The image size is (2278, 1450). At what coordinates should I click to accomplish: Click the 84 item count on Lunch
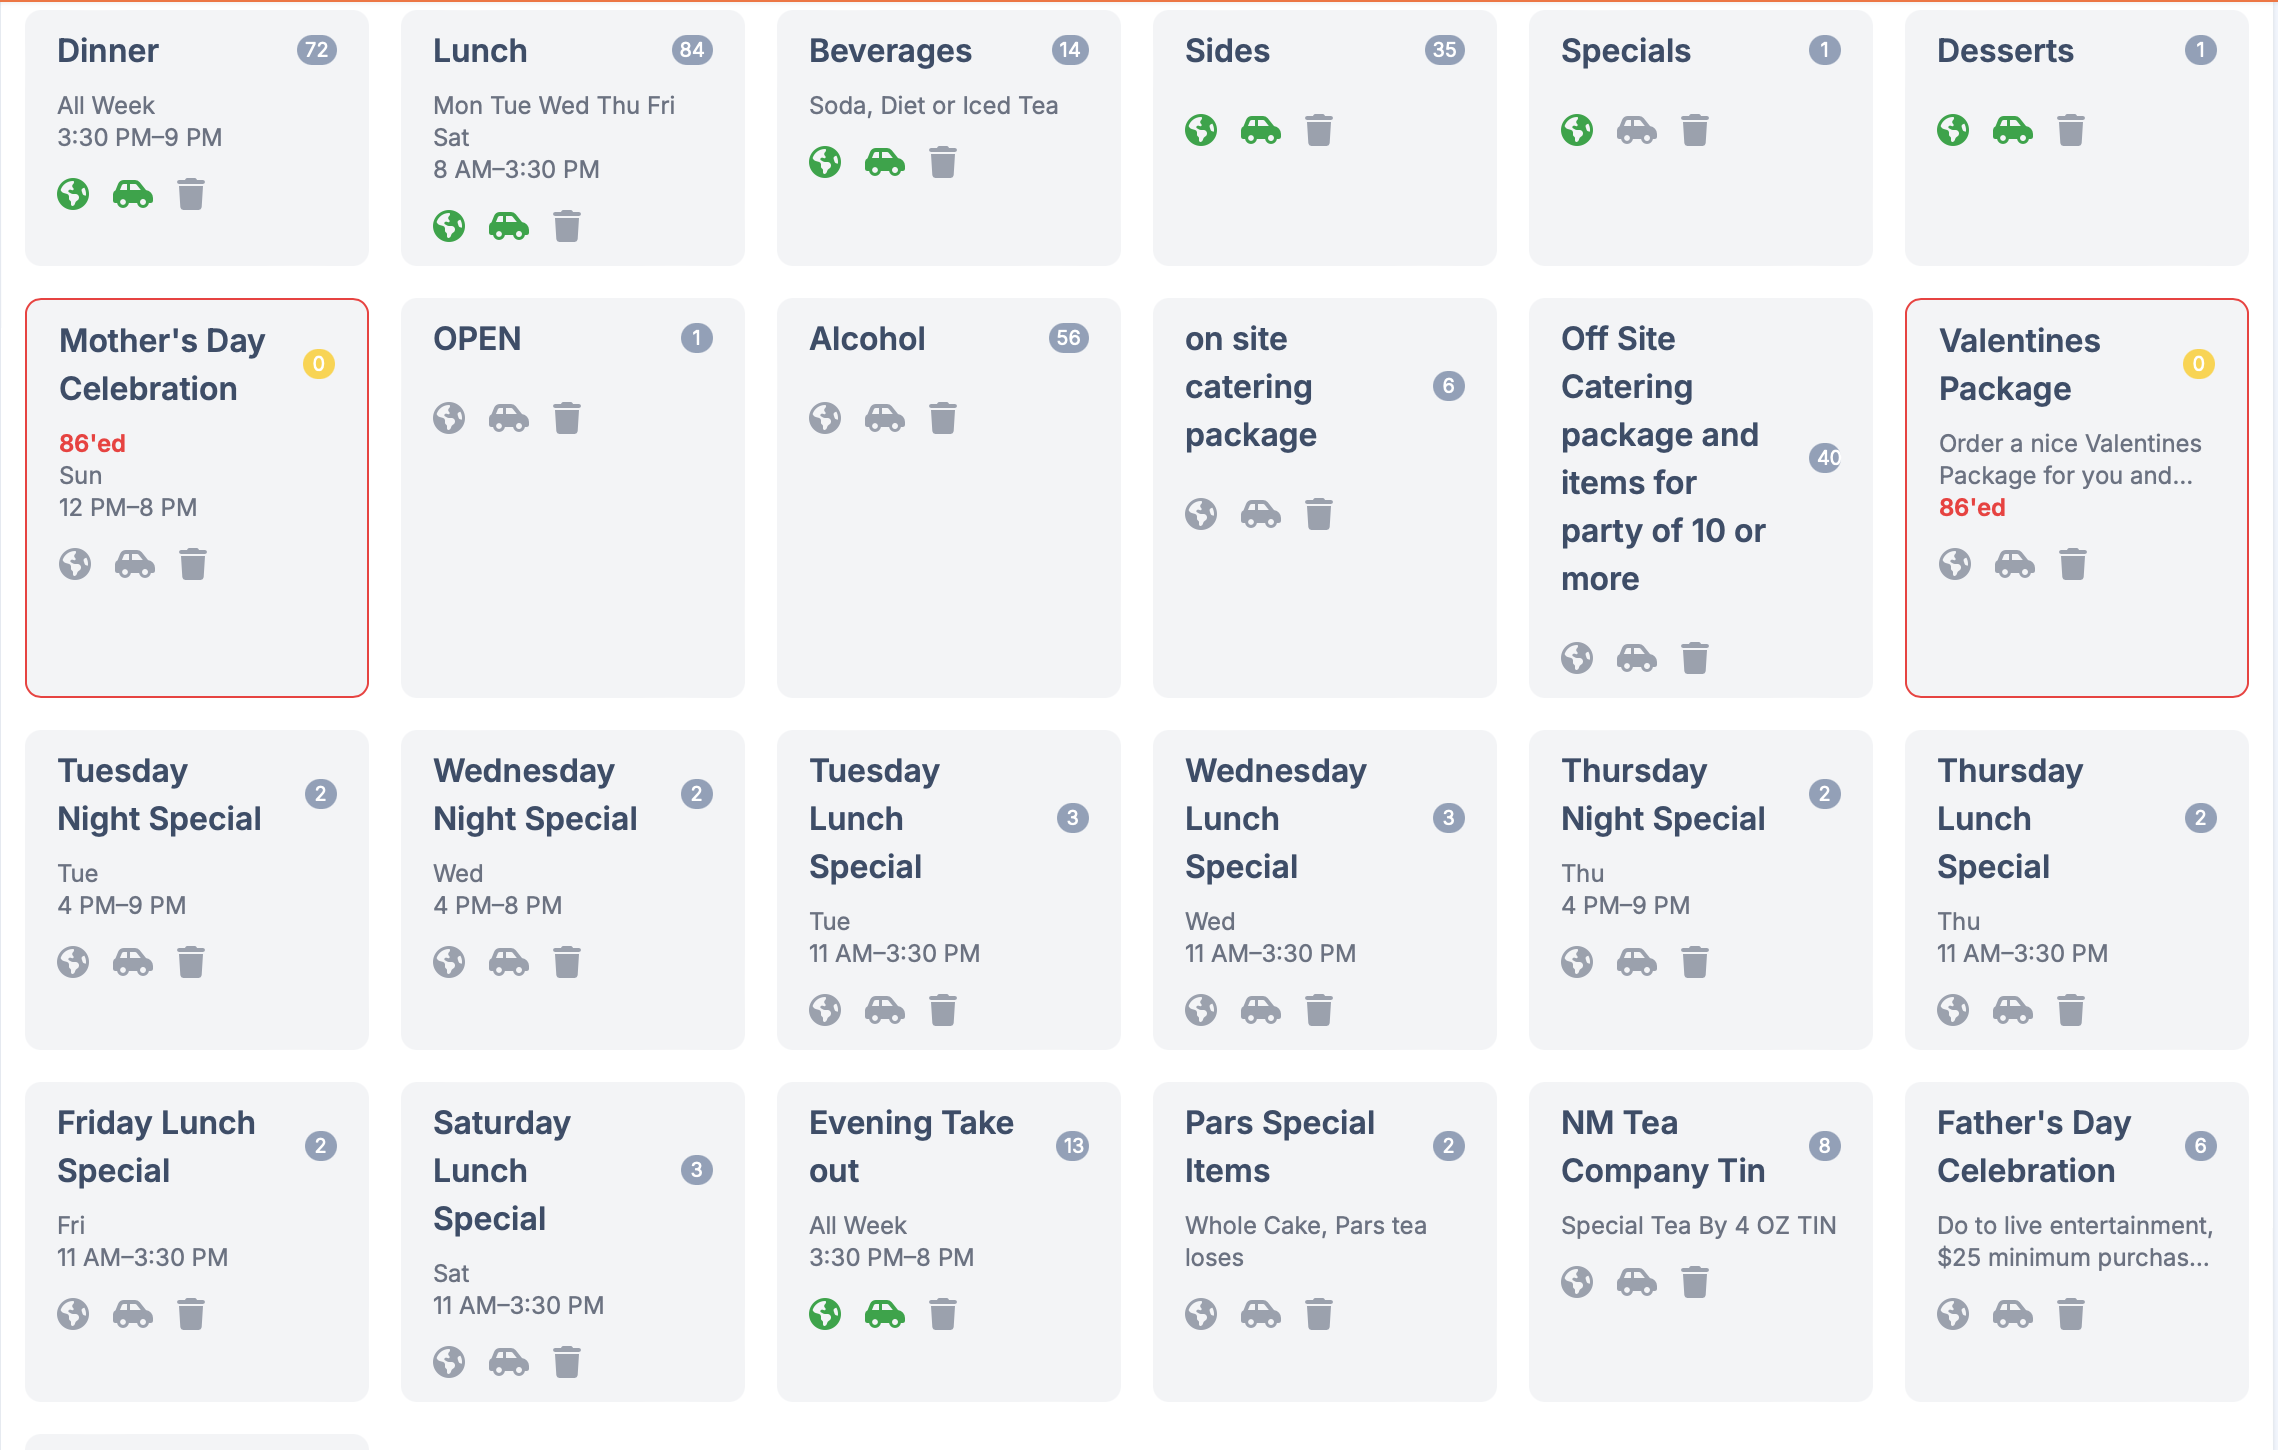692,50
